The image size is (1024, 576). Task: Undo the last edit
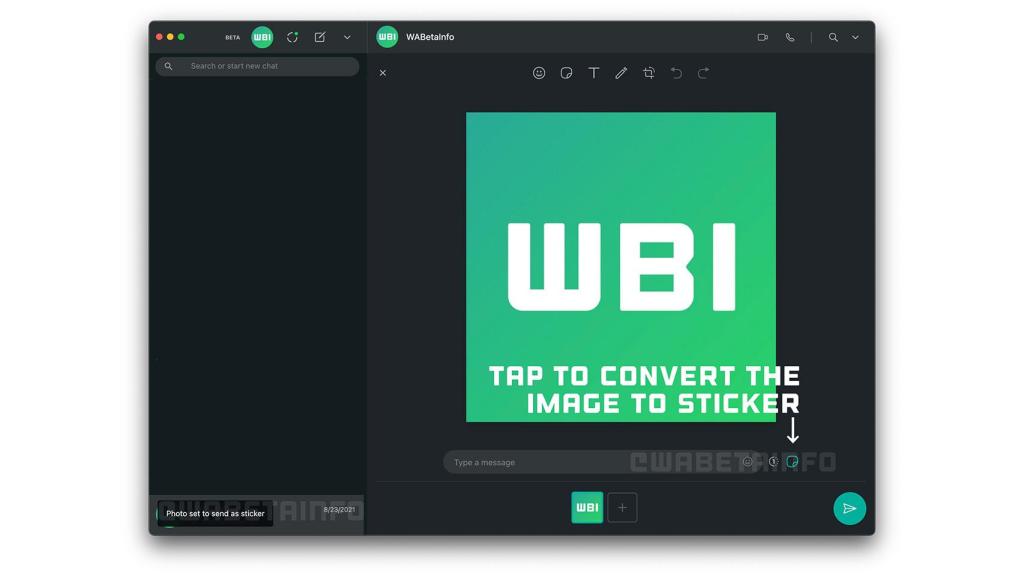pyautogui.click(x=676, y=73)
